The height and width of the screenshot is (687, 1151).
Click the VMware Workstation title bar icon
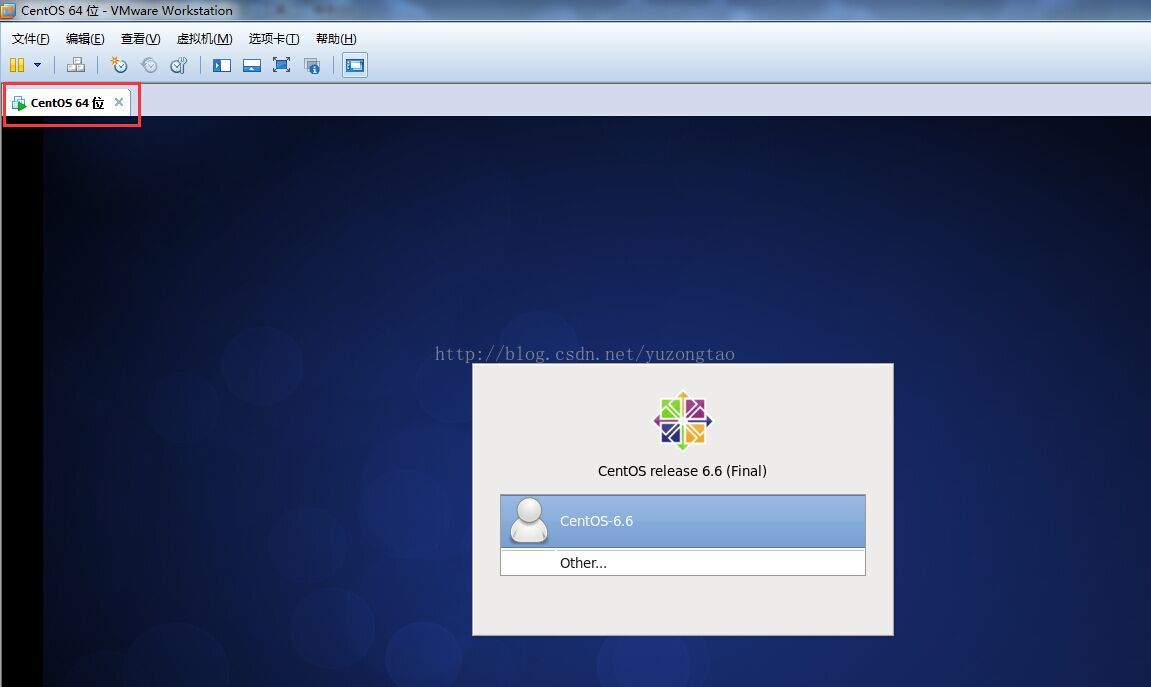8,10
